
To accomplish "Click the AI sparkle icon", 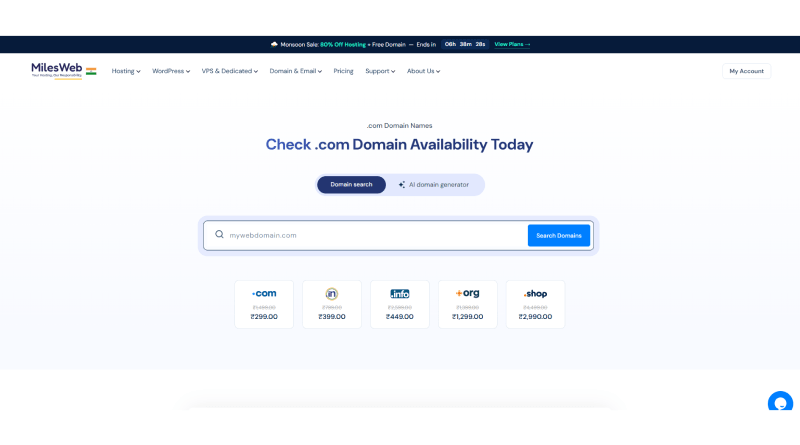I will 402,185.
